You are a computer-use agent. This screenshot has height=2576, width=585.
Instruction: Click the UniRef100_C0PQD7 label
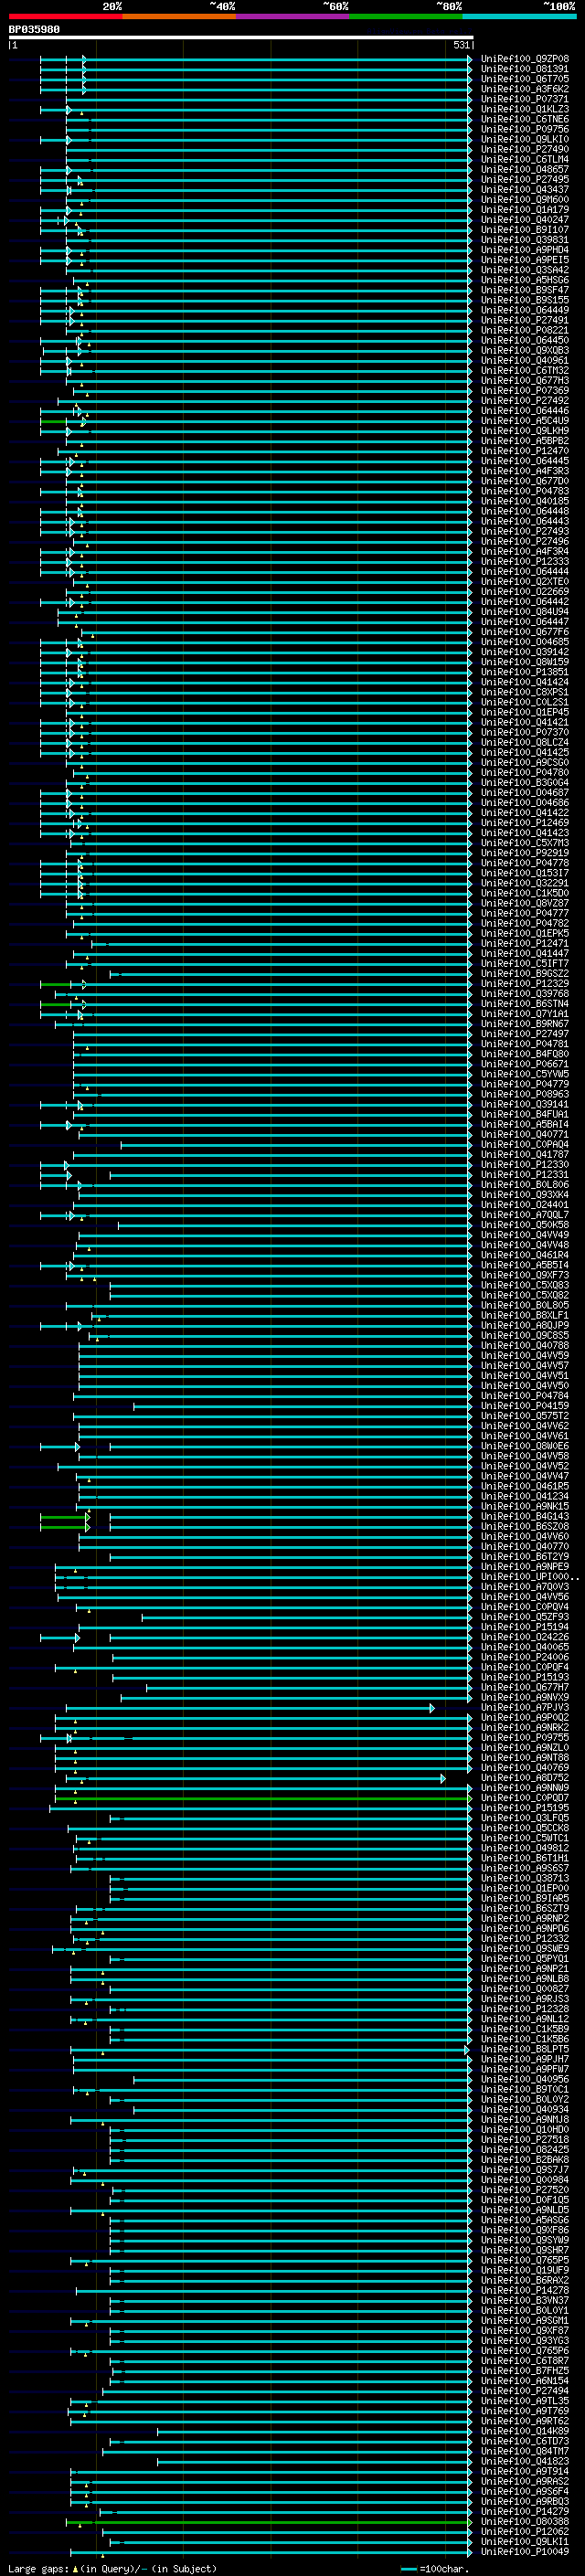click(525, 1798)
